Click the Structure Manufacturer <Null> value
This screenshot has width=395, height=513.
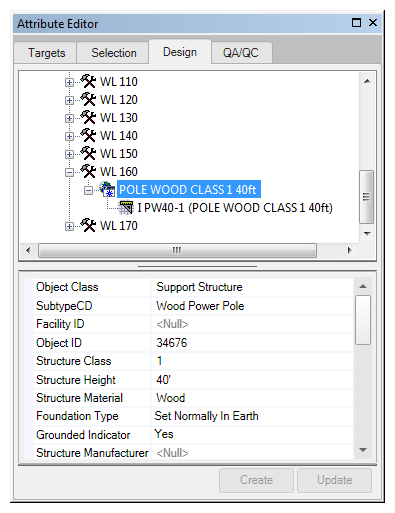pos(252,452)
